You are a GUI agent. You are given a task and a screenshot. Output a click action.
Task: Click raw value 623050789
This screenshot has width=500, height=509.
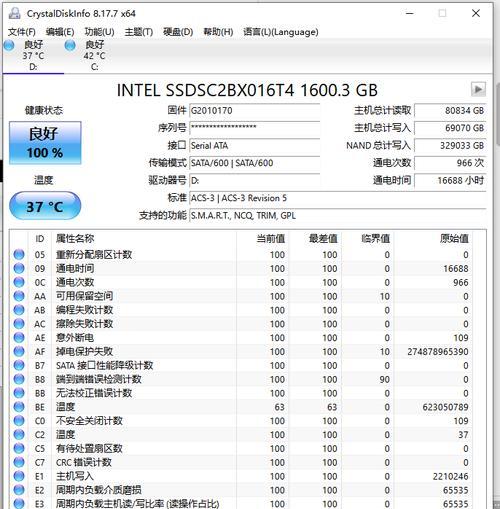[x=445, y=407]
